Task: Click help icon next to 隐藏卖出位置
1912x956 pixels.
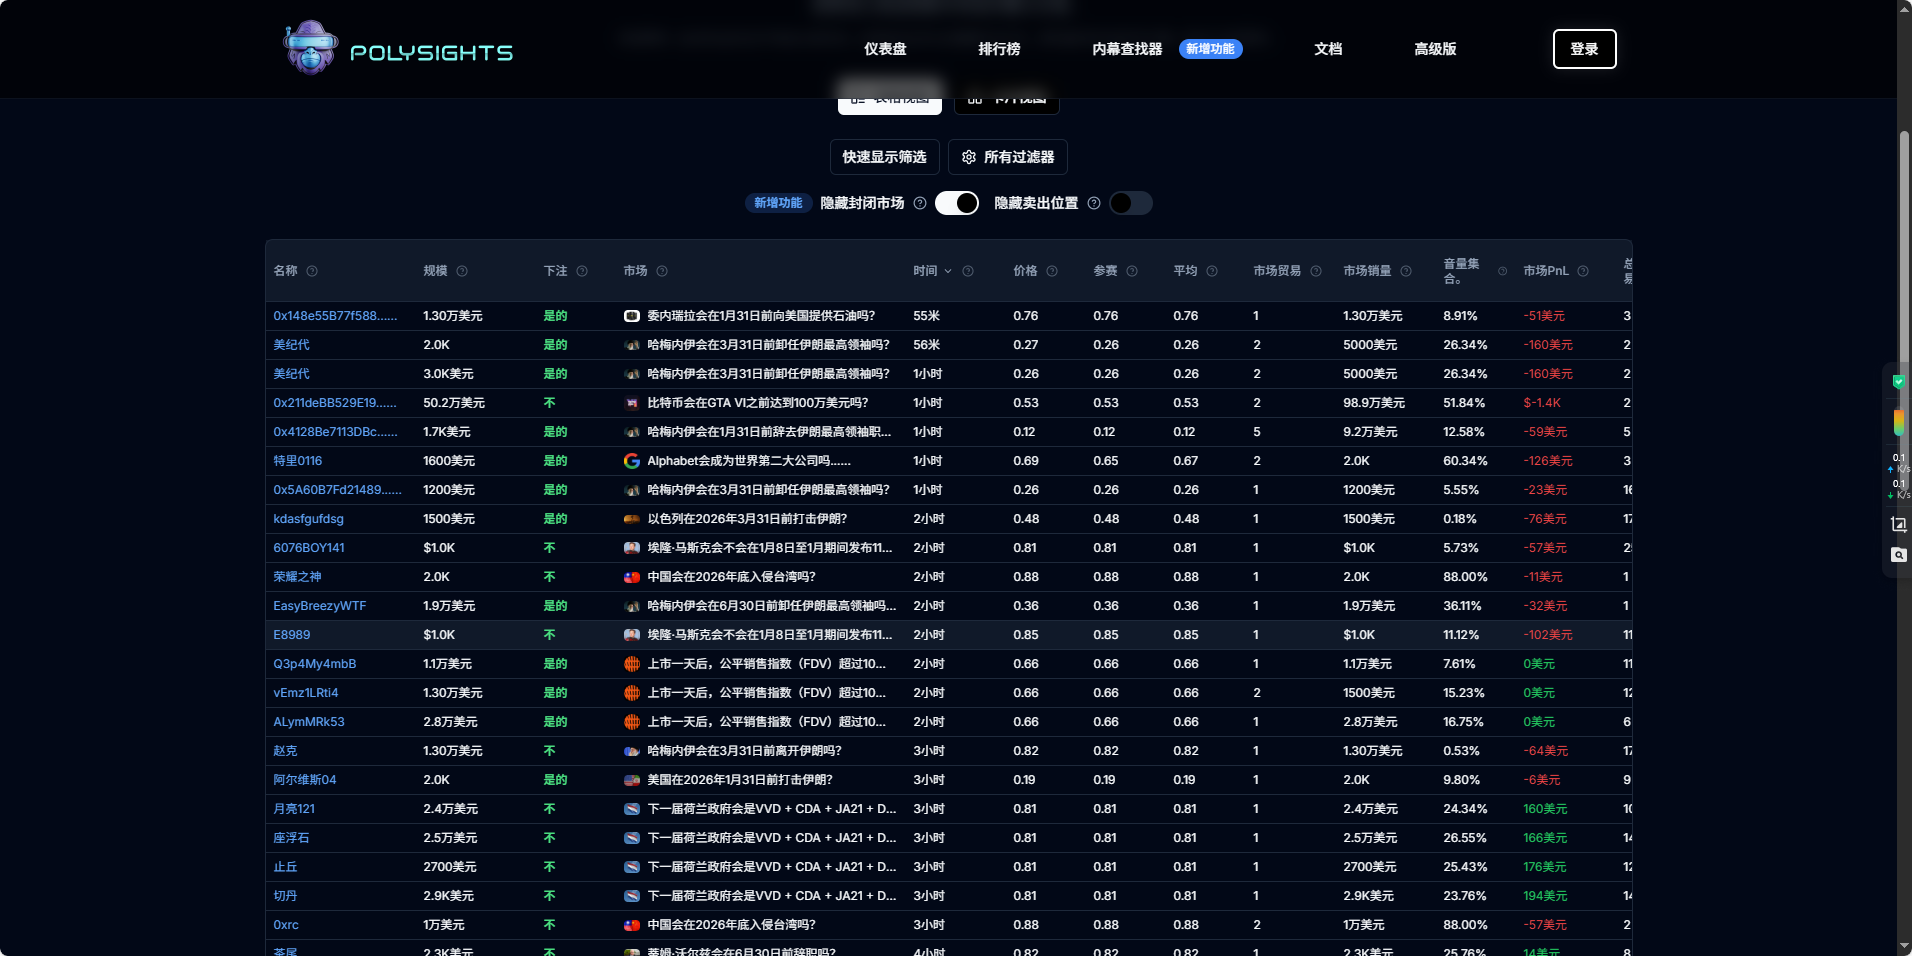Action: (x=1094, y=203)
